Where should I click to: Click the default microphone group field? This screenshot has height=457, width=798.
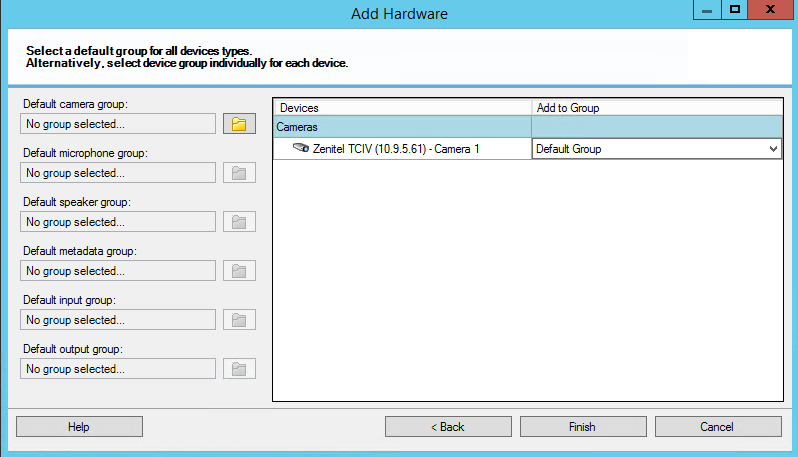click(x=118, y=173)
